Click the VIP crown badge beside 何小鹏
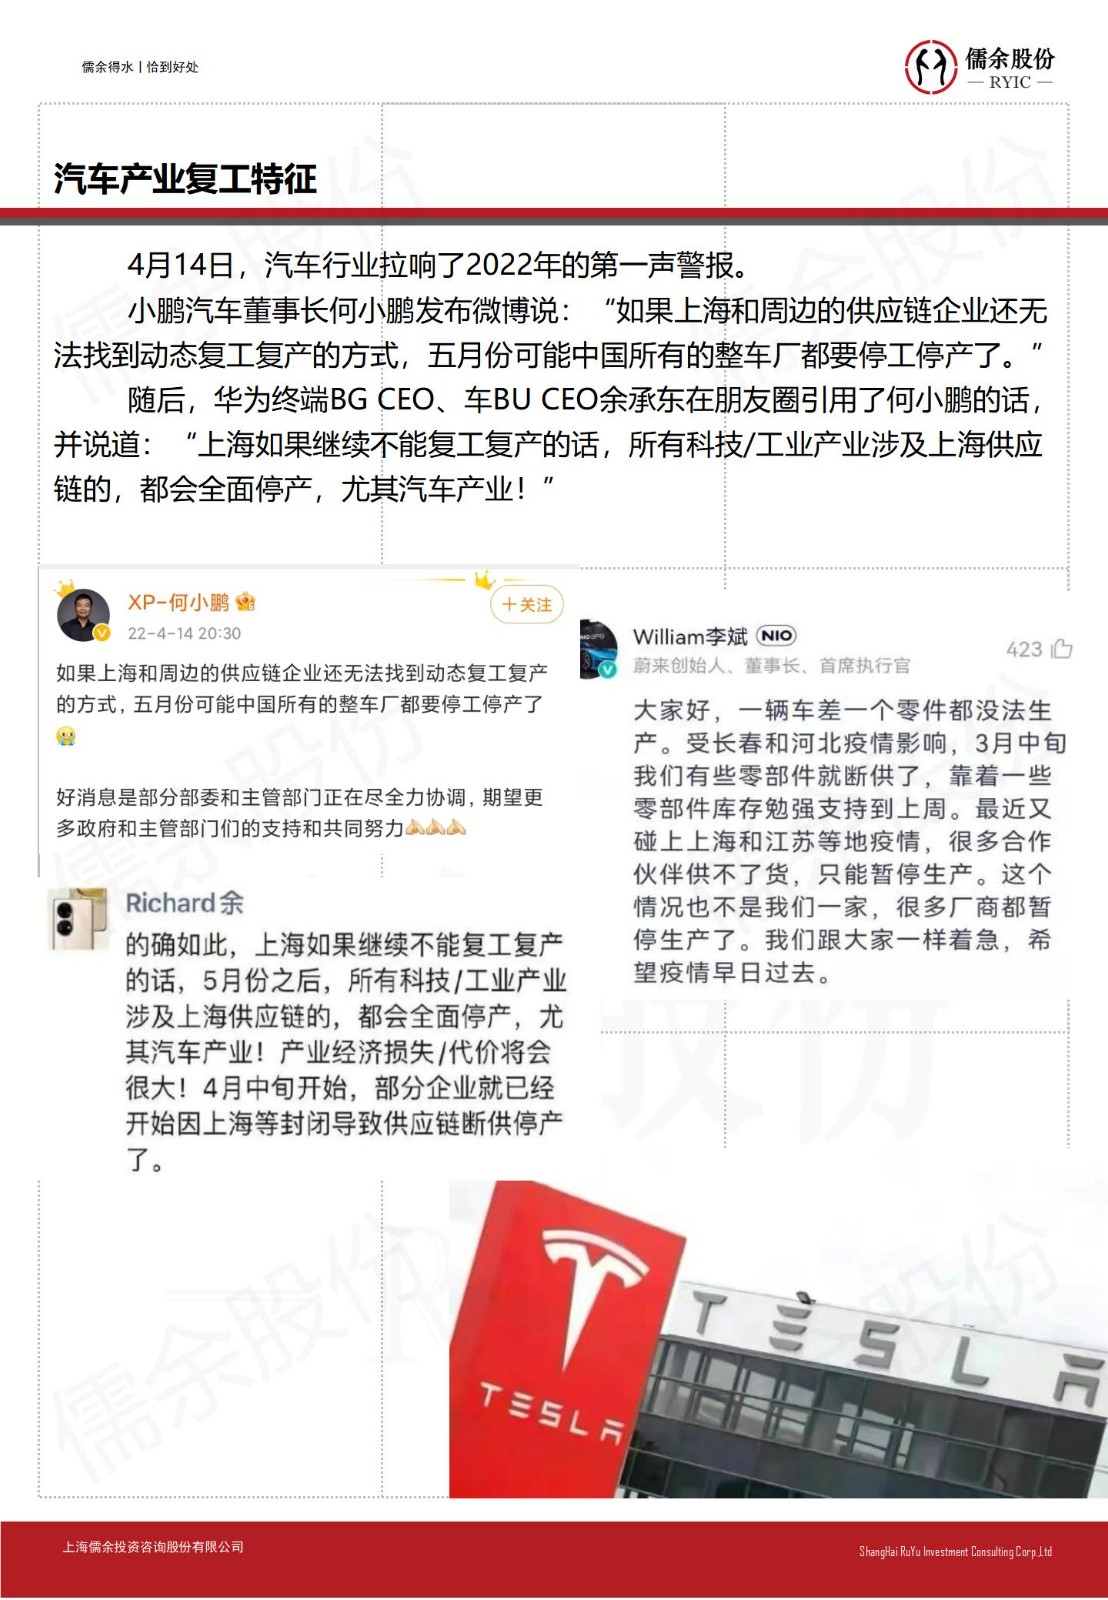Image resolution: width=1108 pixels, height=1600 pixels. pos(246,602)
